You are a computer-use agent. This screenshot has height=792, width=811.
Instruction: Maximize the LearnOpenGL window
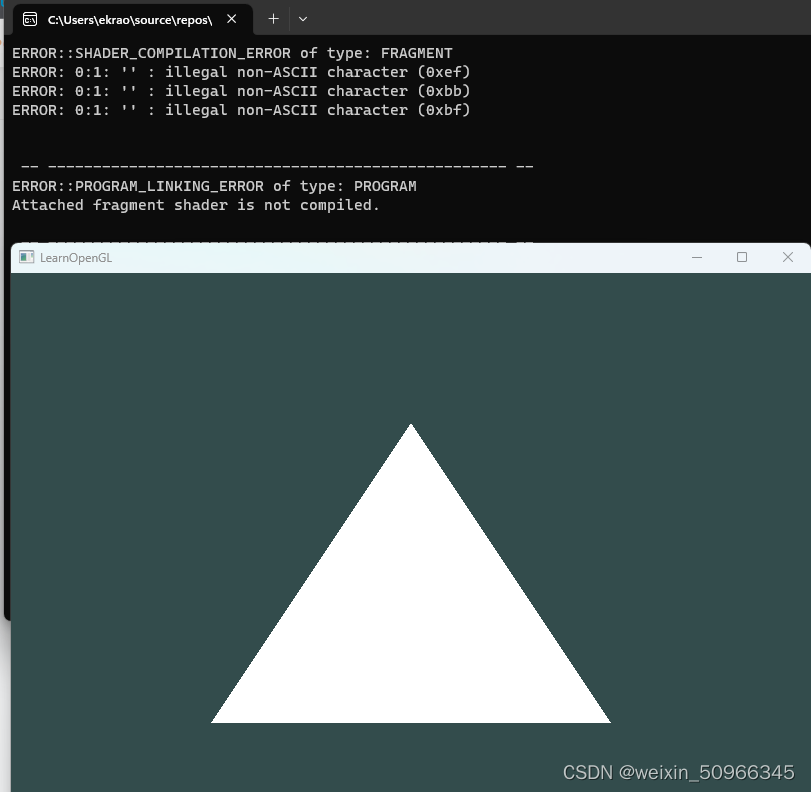tap(741, 257)
